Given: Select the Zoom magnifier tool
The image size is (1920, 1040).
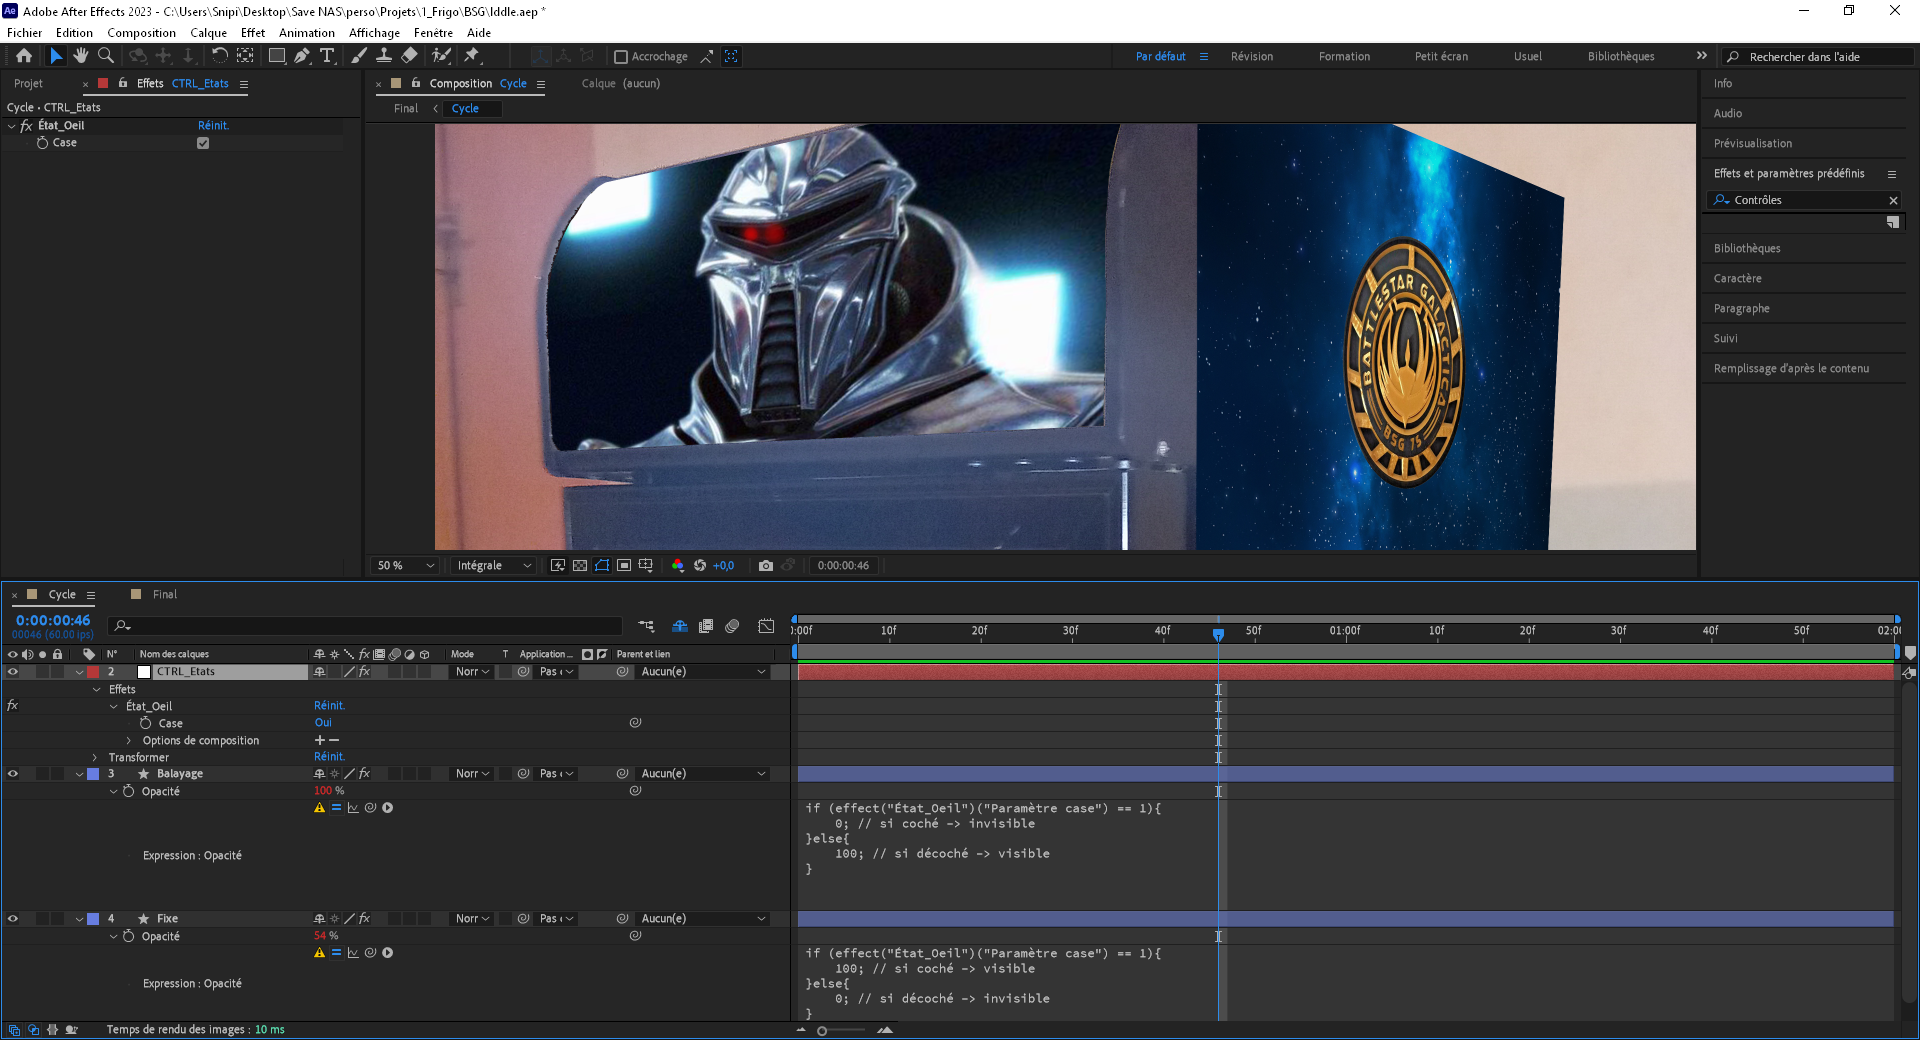Looking at the screenshot, I should pyautogui.click(x=106, y=56).
